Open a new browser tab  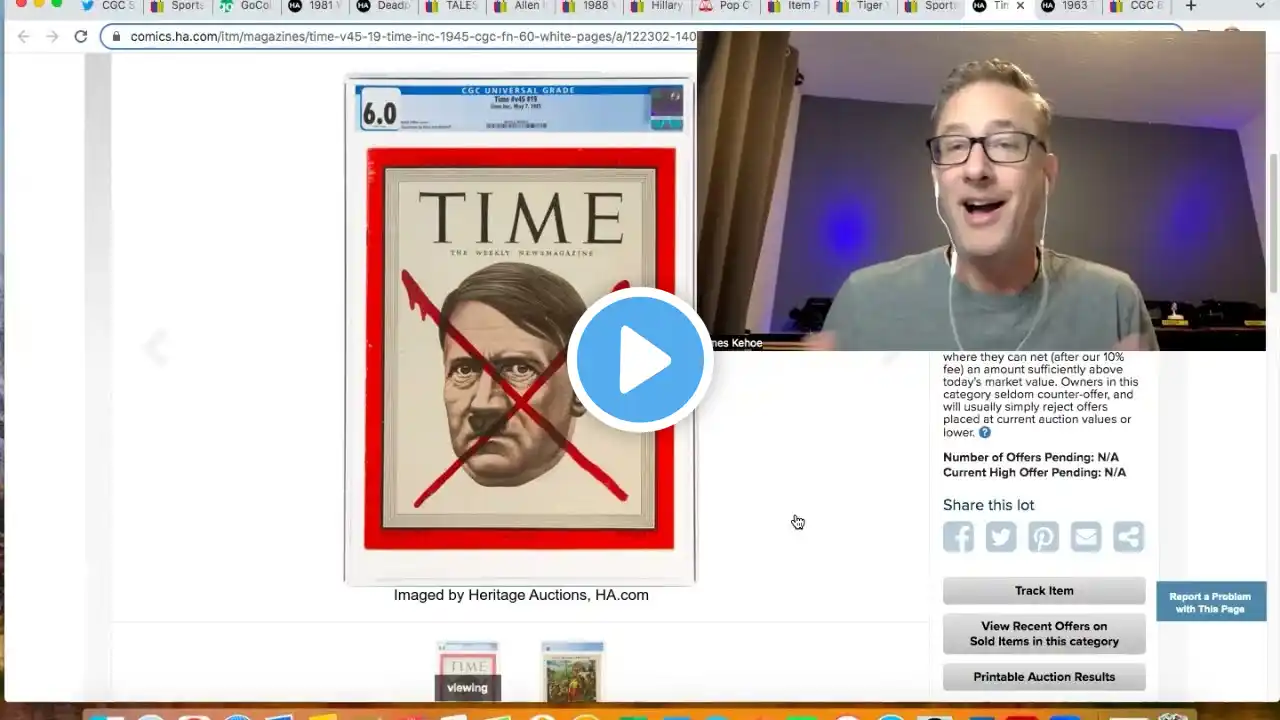[1190, 6]
